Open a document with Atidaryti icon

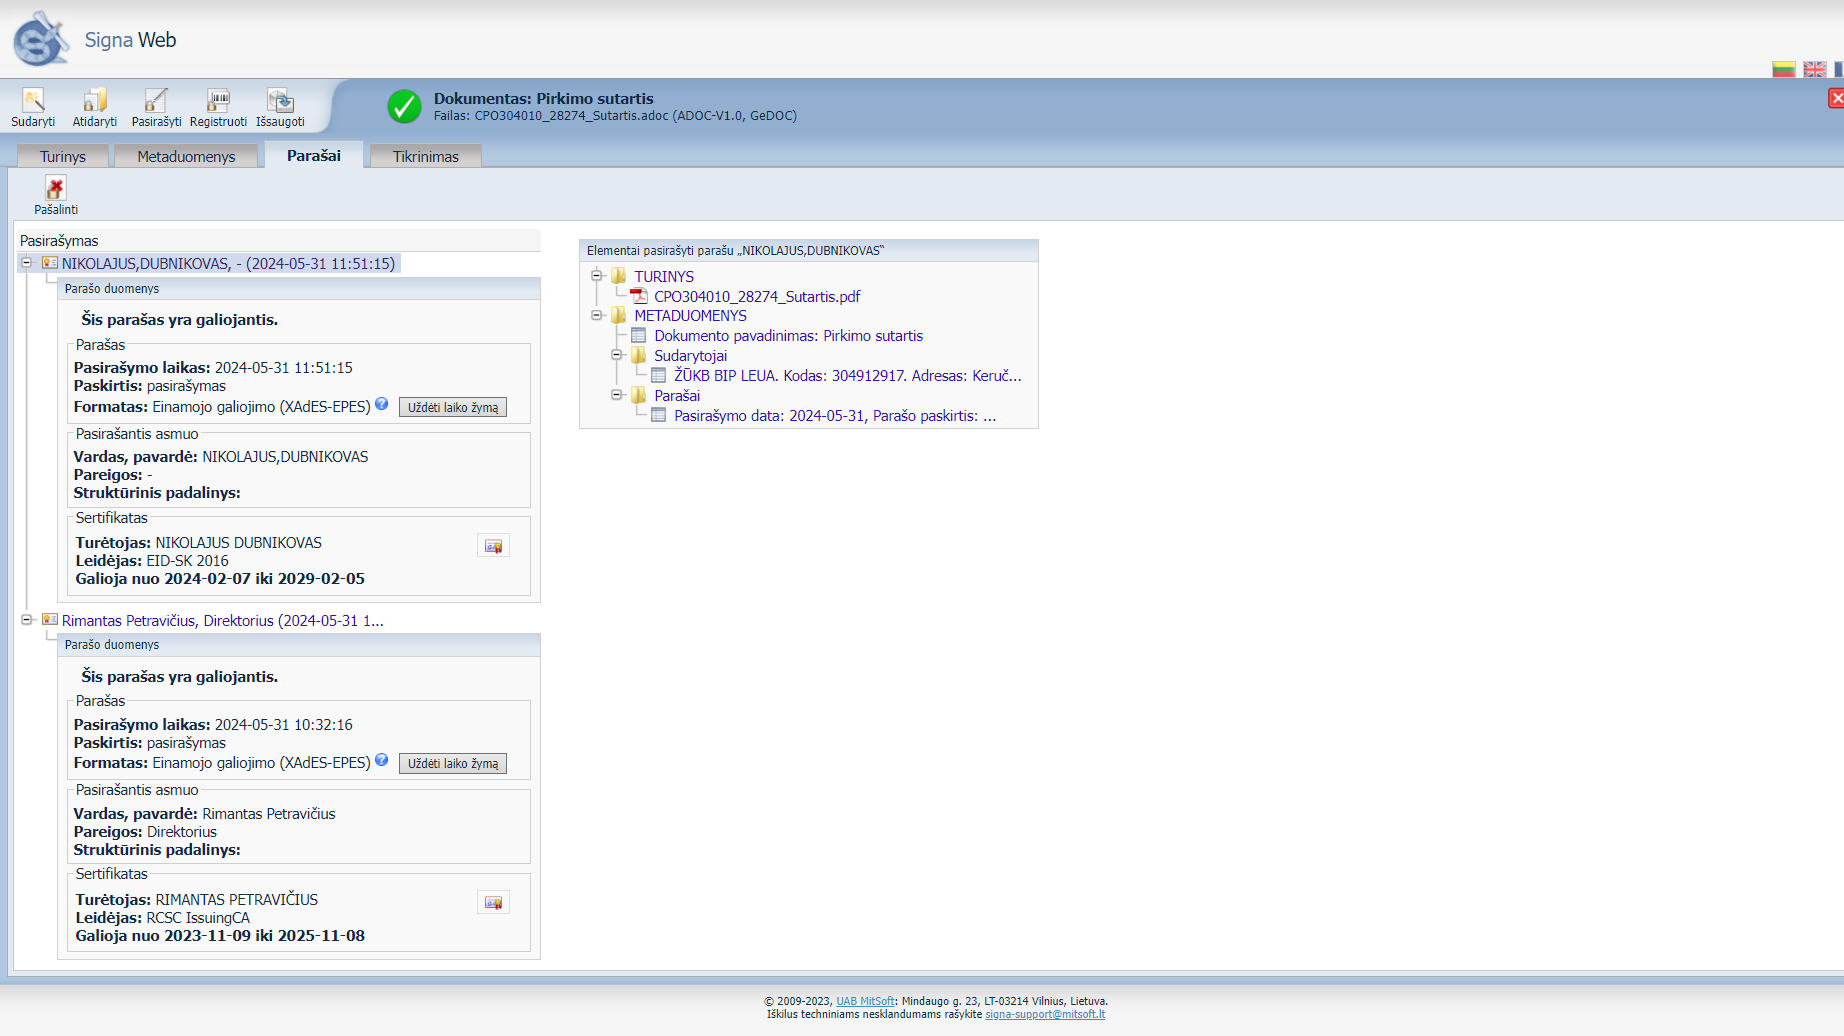click(94, 102)
